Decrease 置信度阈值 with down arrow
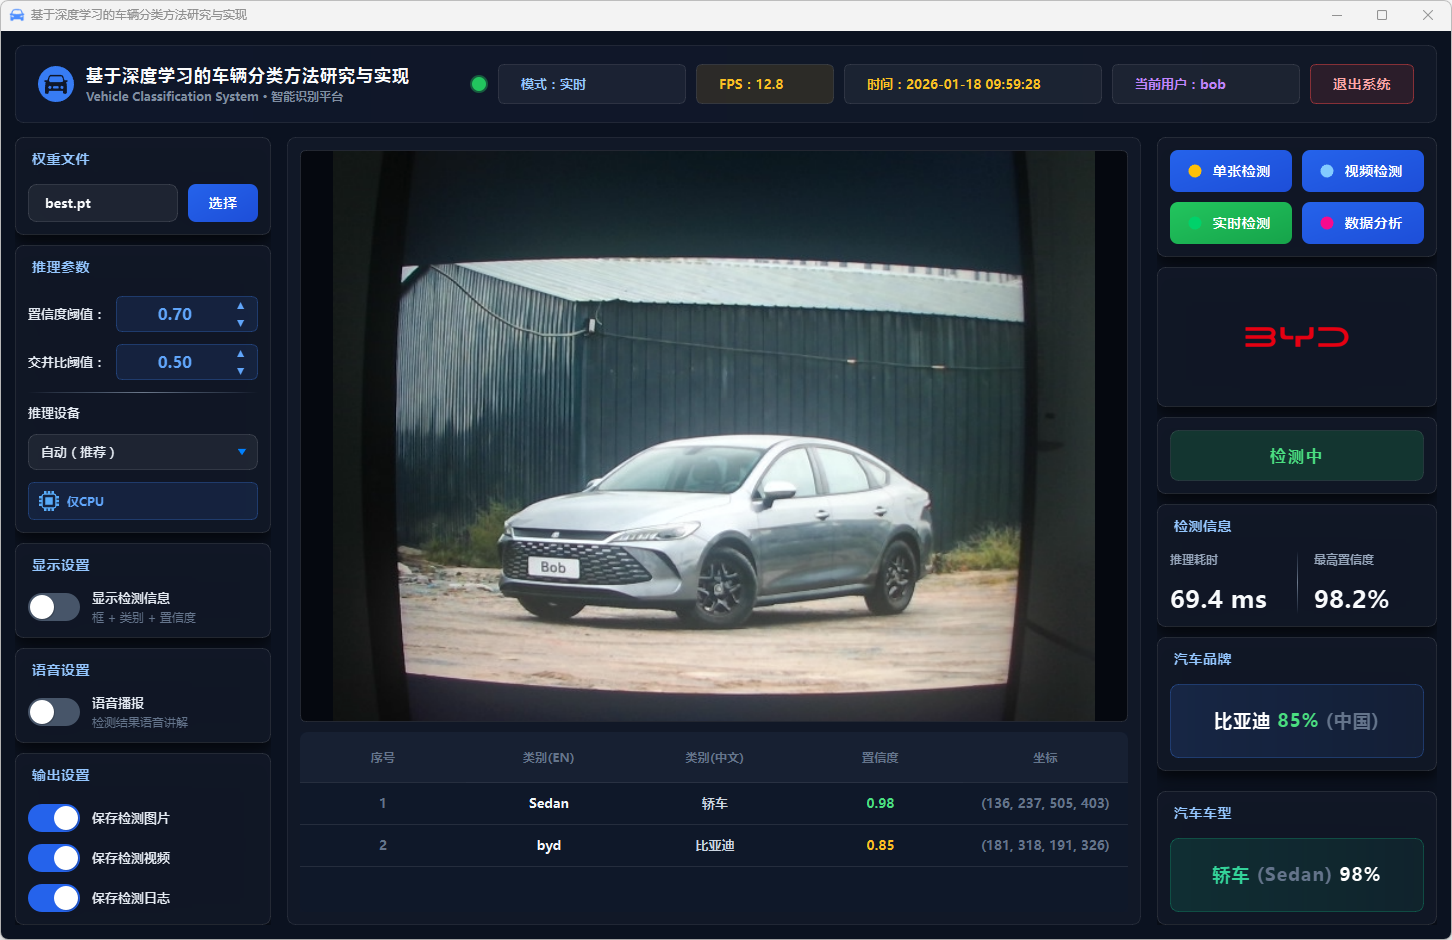The width and height of the screenshot is (1452, 940). (x=240, y=323)
